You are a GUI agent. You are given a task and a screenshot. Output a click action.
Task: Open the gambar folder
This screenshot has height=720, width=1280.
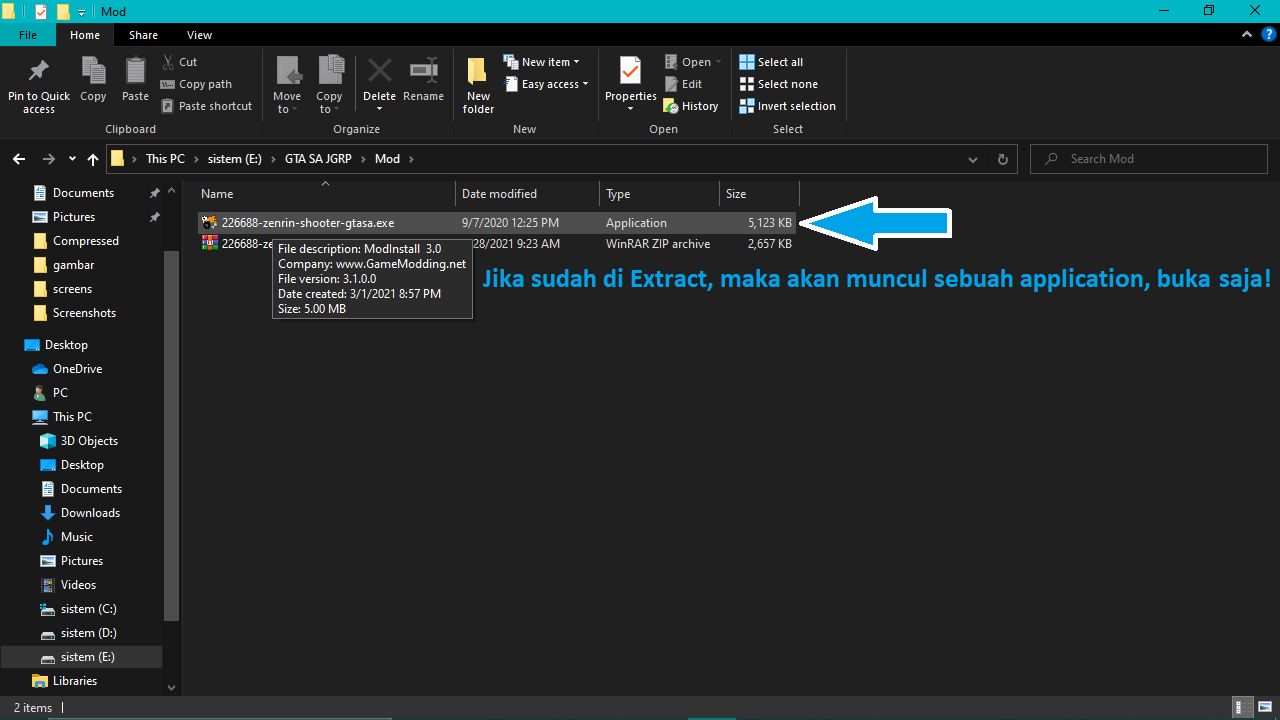point(73,265)
